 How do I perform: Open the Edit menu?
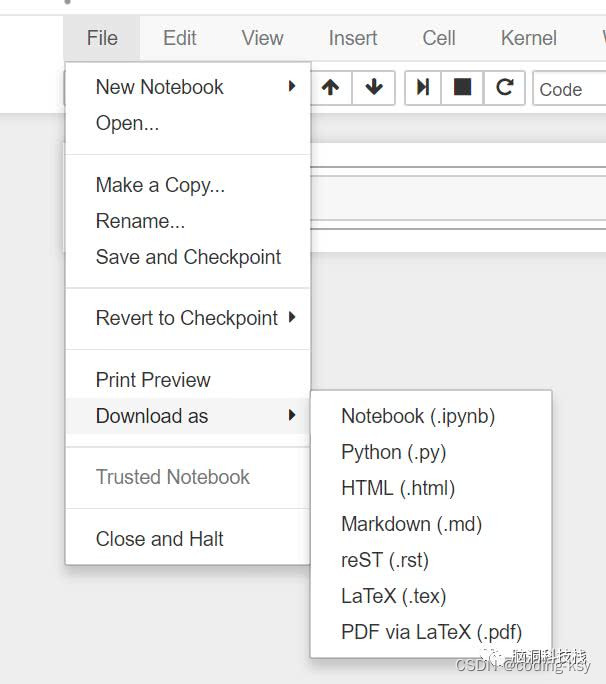(179, 38)
